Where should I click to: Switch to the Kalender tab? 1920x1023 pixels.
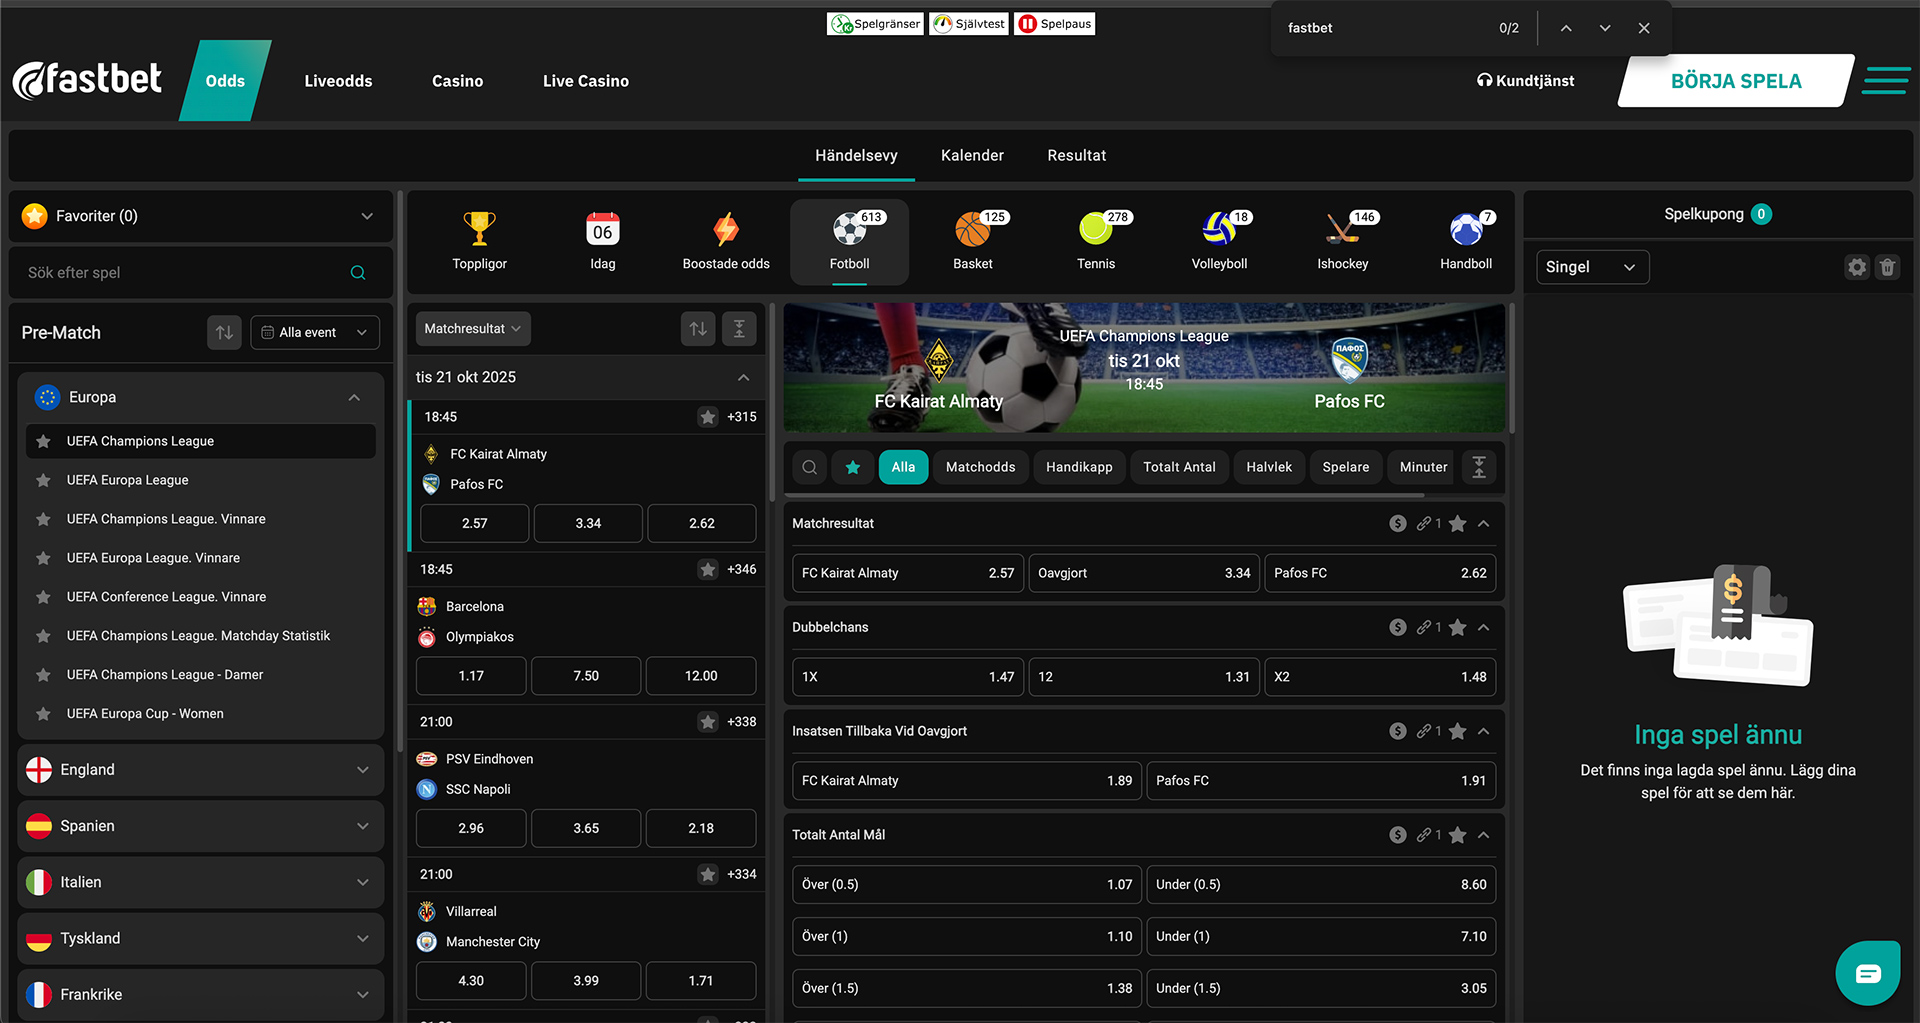(971, 155)
